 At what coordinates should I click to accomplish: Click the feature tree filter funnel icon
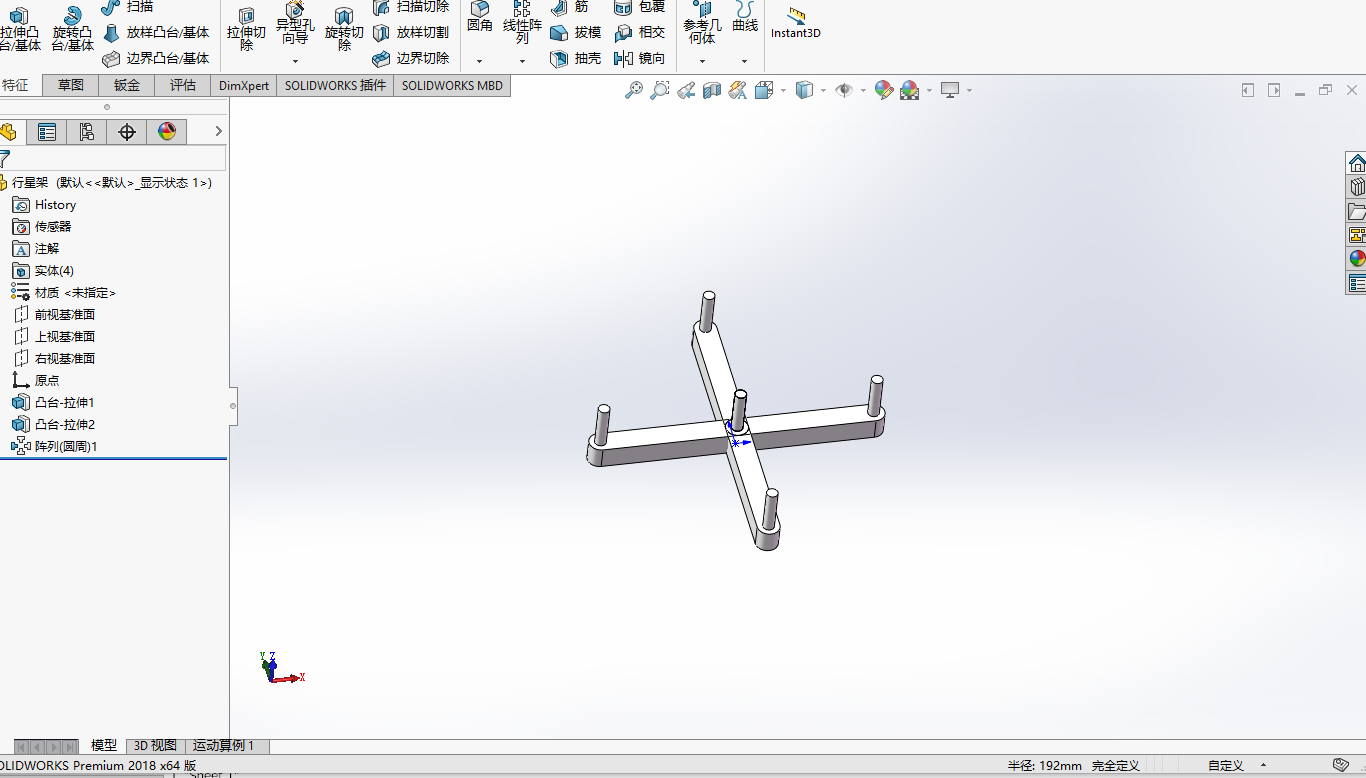point(5,158)
